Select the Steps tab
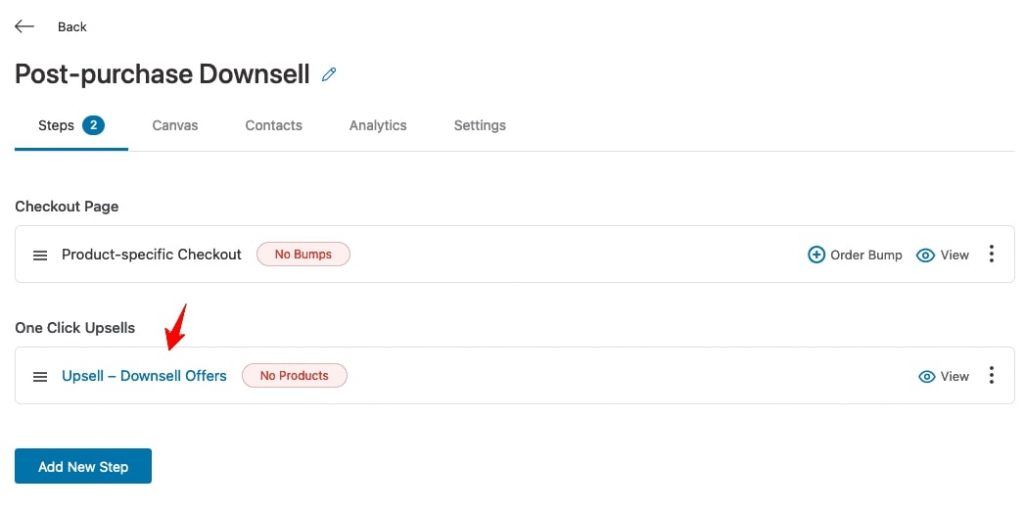1024x512 pixels. click(71, 125)
